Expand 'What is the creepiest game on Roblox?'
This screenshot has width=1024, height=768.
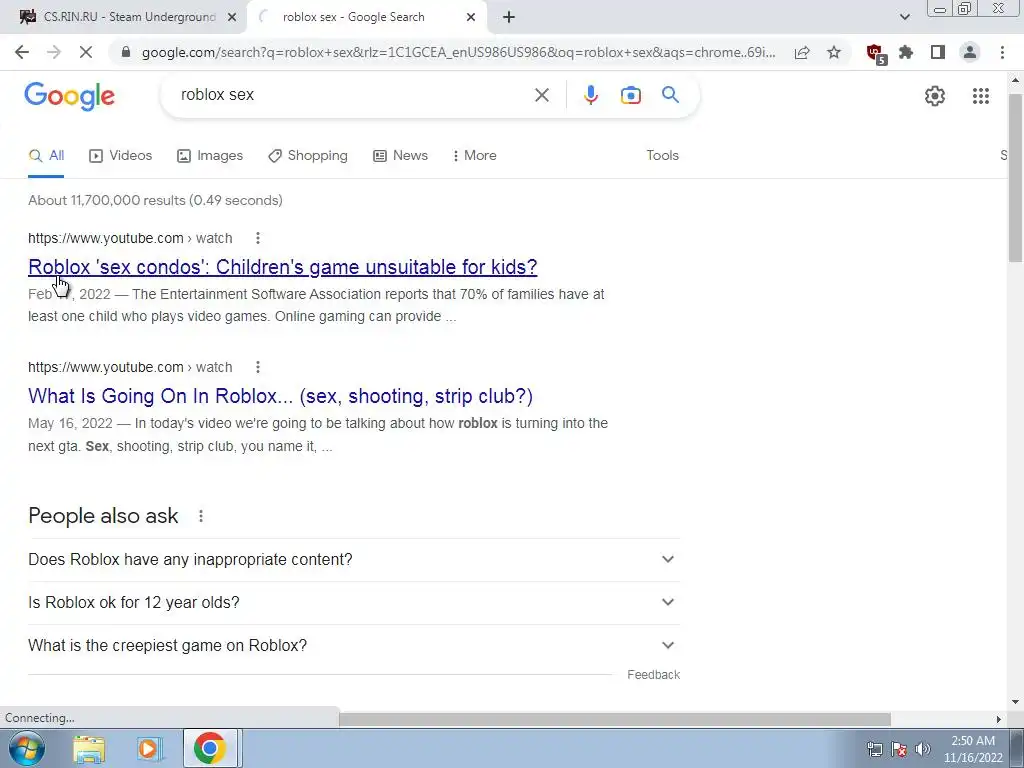tap(354, 645)
